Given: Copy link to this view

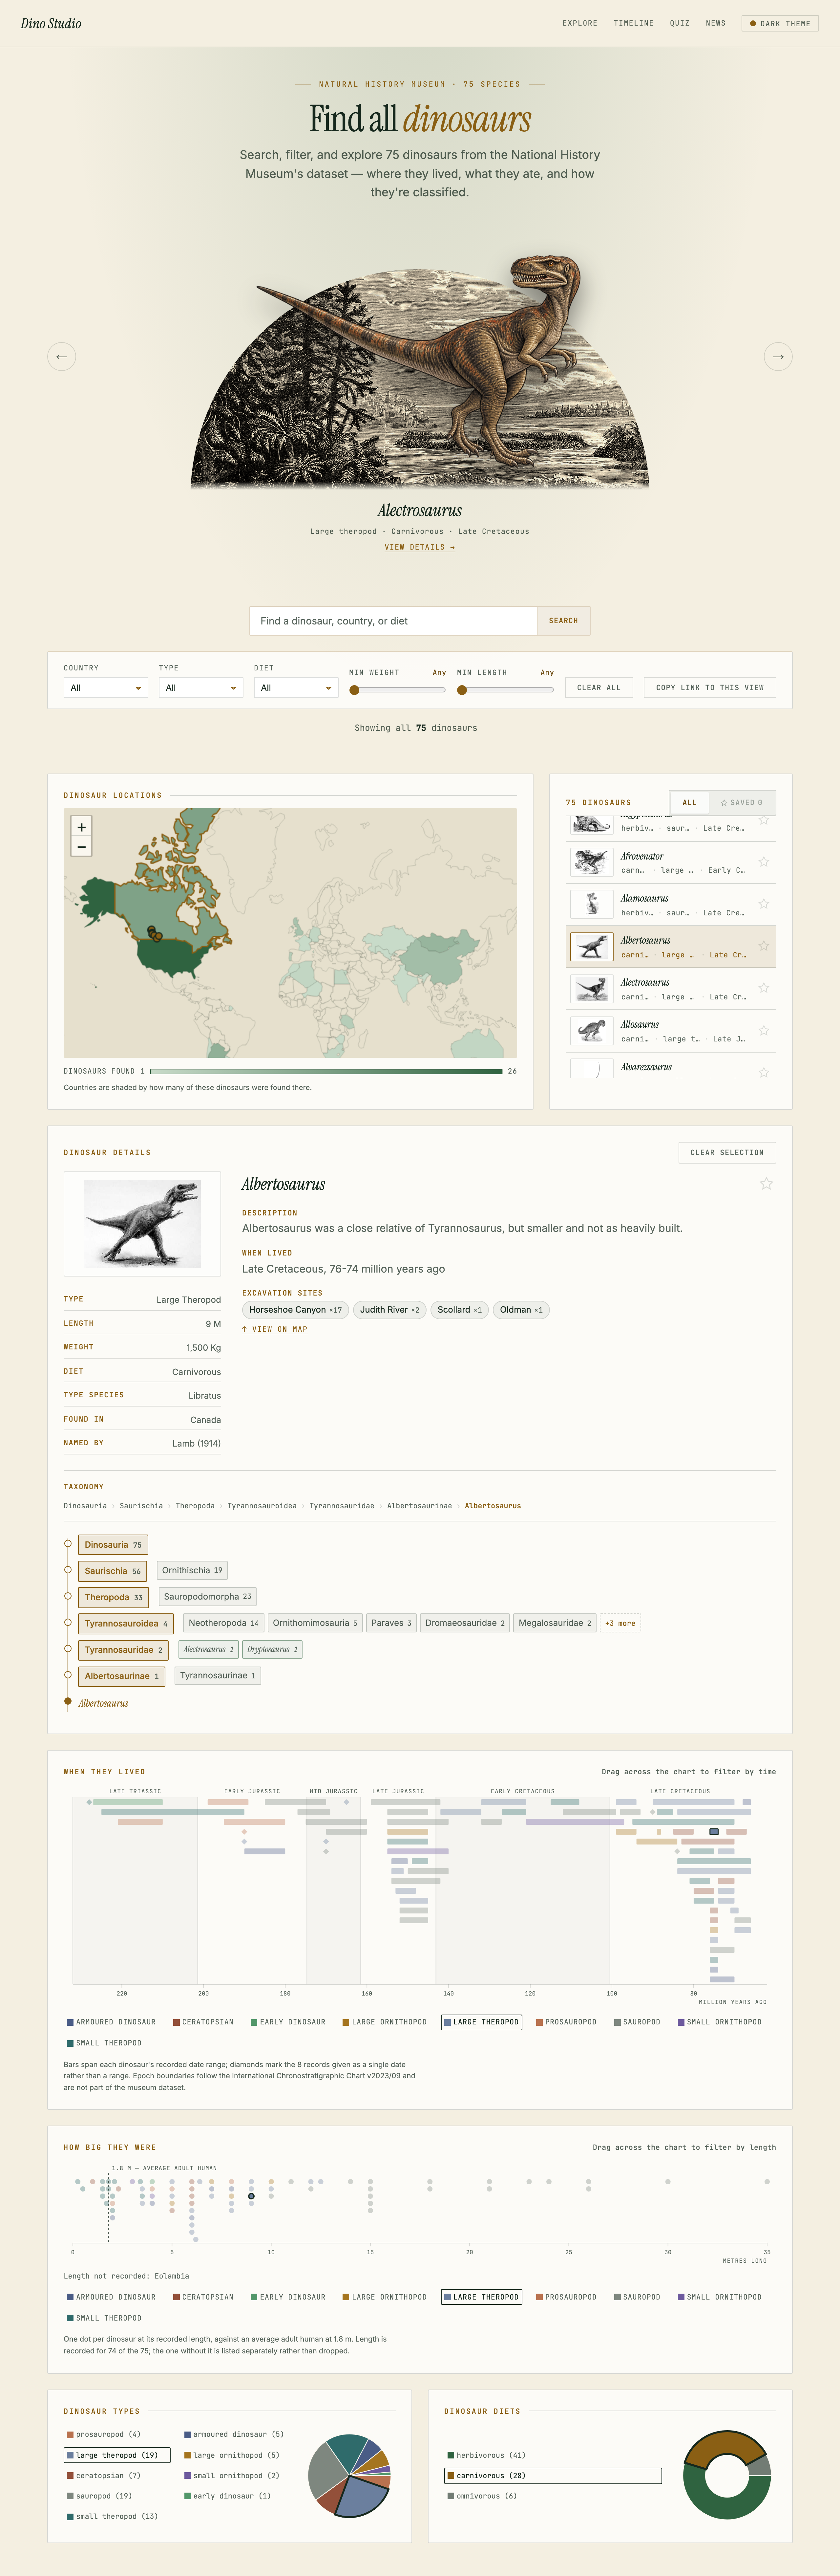Looking at the screenshot, I should pyautogui.click(x=710, y=688).
